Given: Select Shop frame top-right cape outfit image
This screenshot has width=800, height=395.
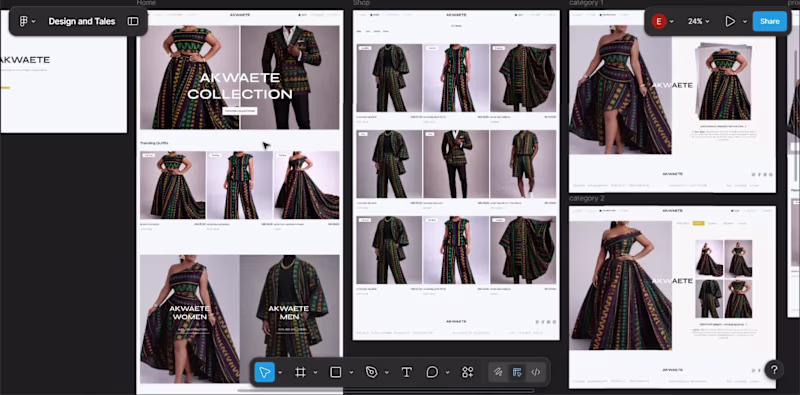Looking at the screenshot, I should coord(523,78).
